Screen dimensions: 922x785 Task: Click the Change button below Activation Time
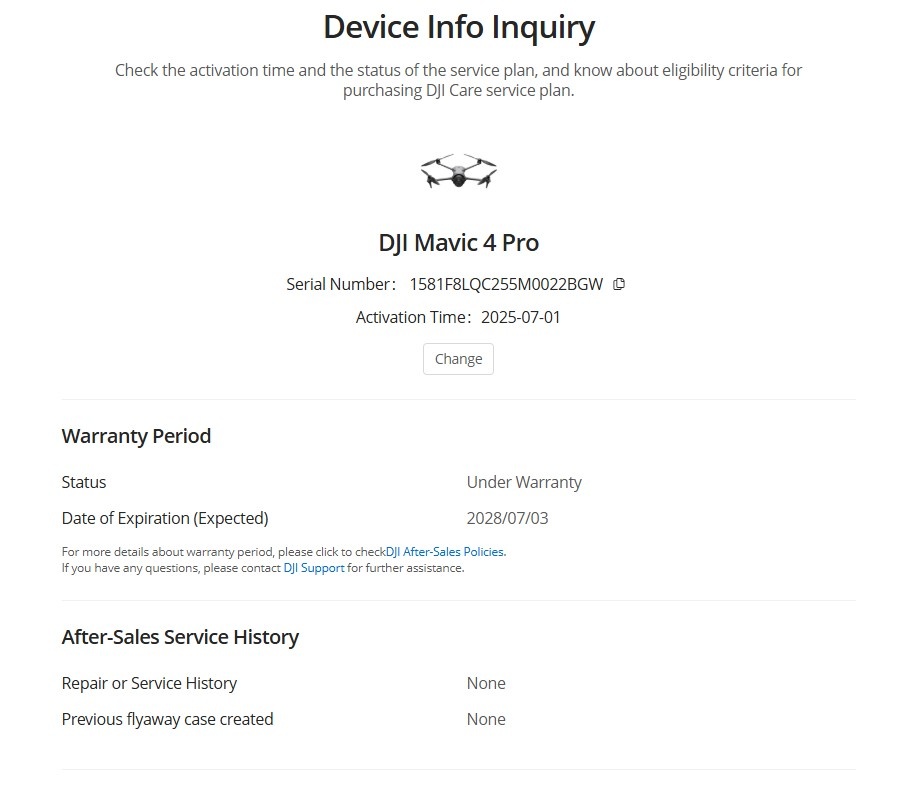click(x=458, y=358)
